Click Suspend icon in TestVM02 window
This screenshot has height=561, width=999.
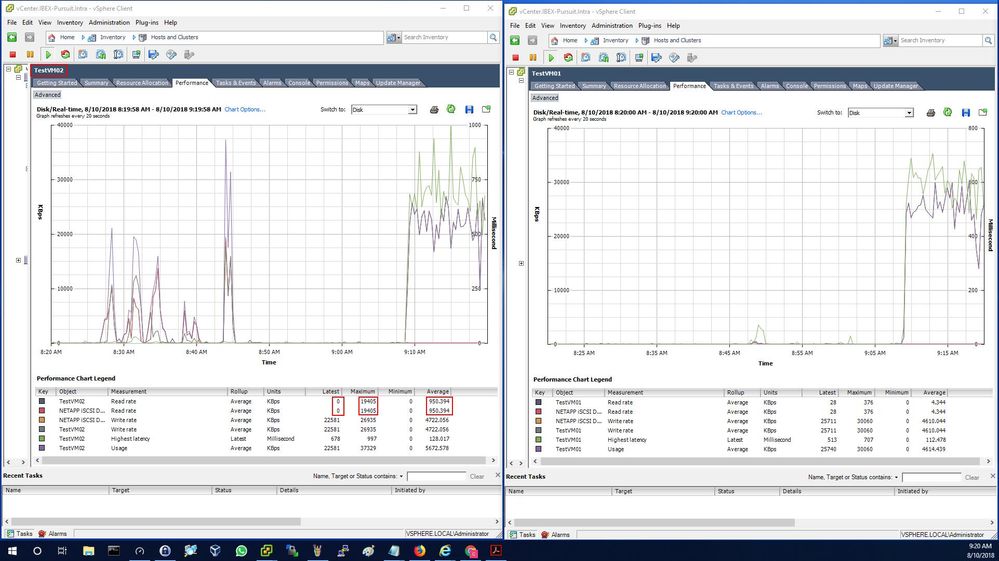(x=30, y=55)
